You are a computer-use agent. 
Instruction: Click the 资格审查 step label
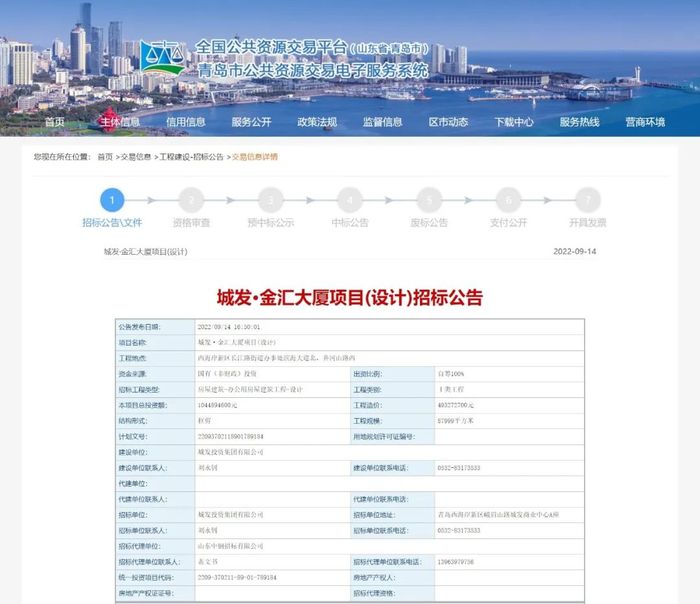(x=192, y=222)
